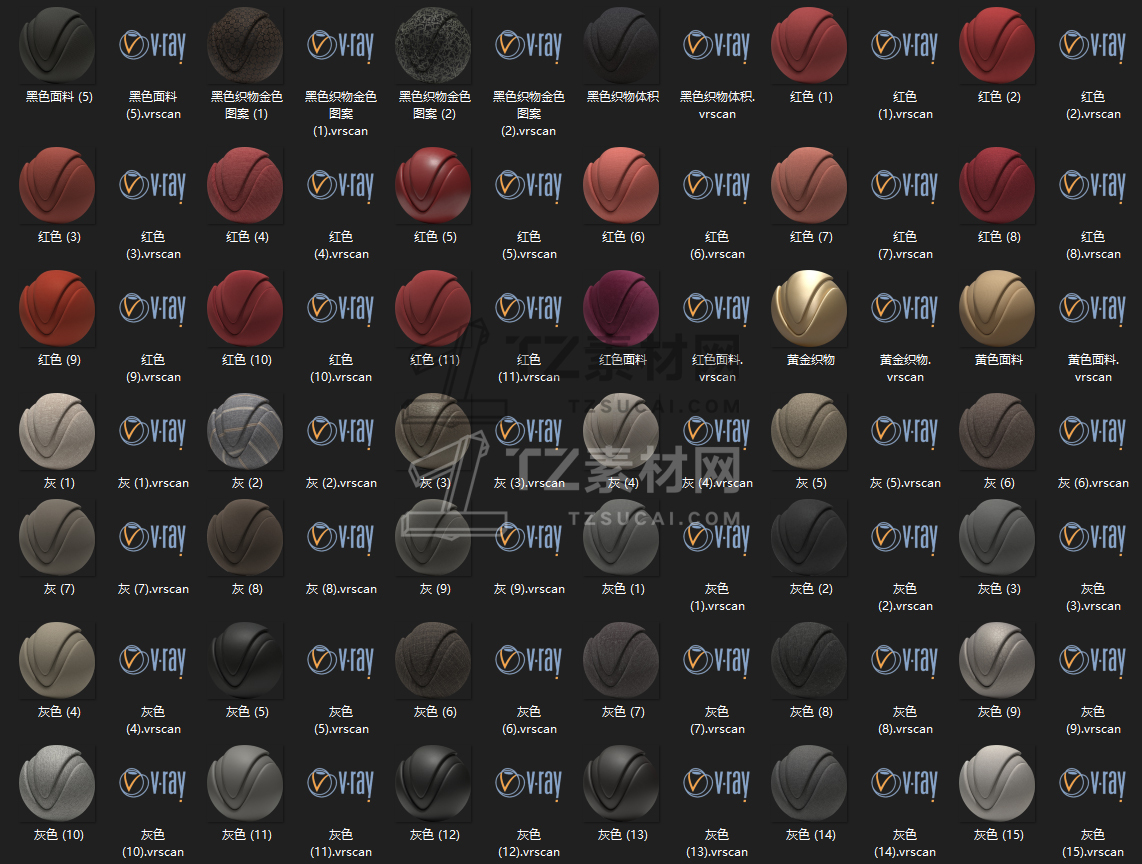1142x864 pixels.
Task: Select the 灰 (1) light sphere thumbnail
Action: [58, 431]
